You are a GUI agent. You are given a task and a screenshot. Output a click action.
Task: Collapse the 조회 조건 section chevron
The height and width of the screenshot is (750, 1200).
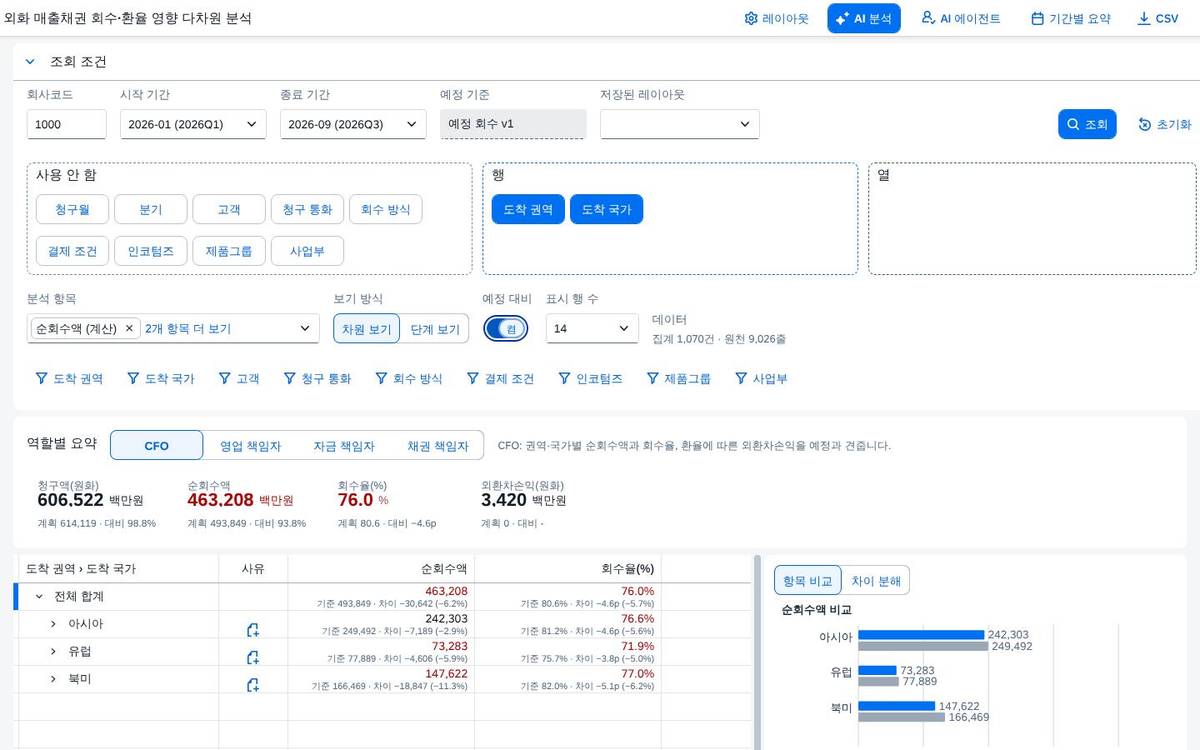pyautogui.click(x=30, y=61)
